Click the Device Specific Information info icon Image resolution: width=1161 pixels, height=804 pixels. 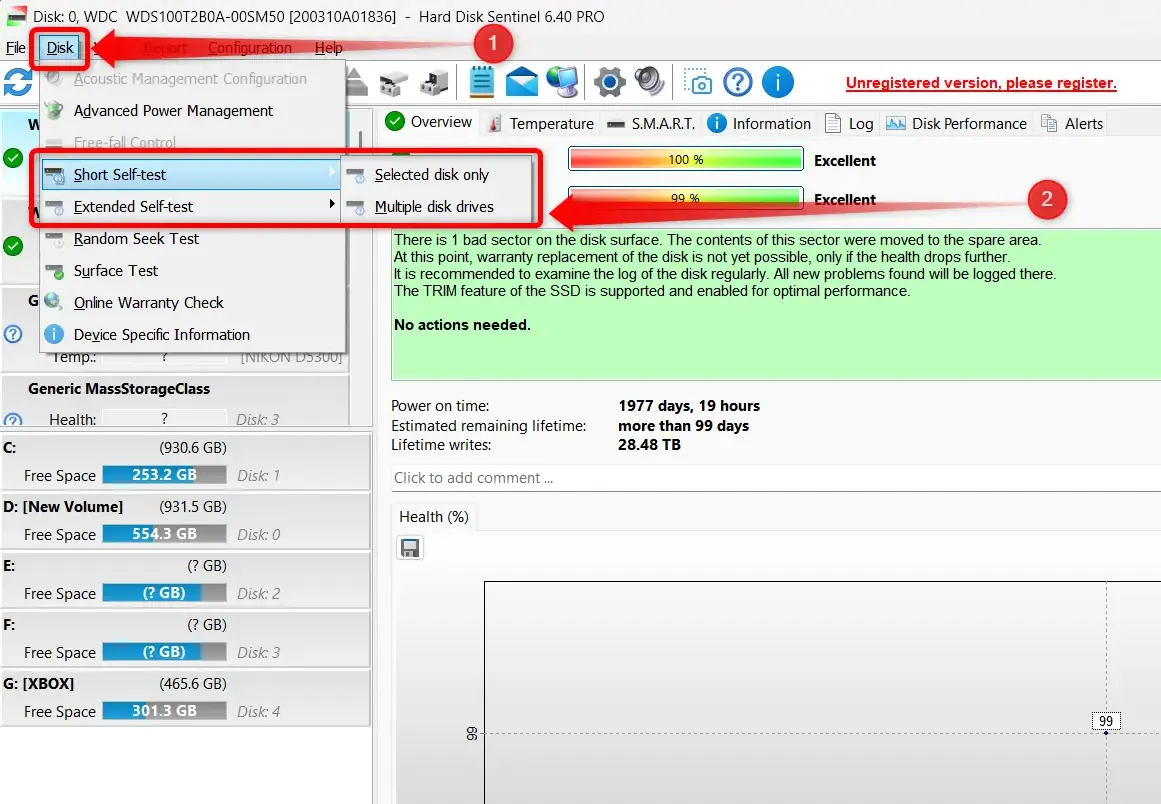(53, 335)
